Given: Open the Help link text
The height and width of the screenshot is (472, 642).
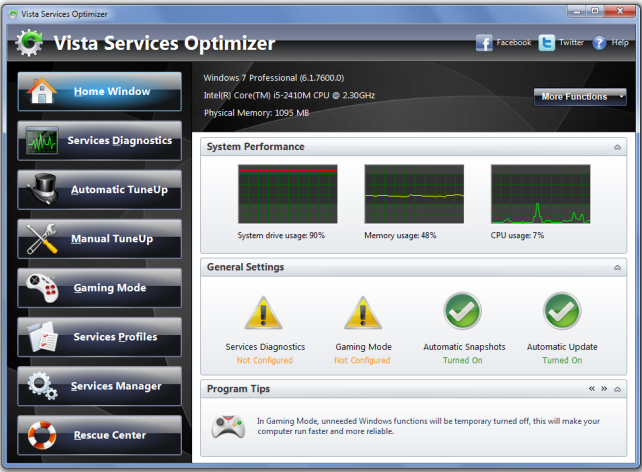Looking at the screenshot, I should tap(620, 43).
